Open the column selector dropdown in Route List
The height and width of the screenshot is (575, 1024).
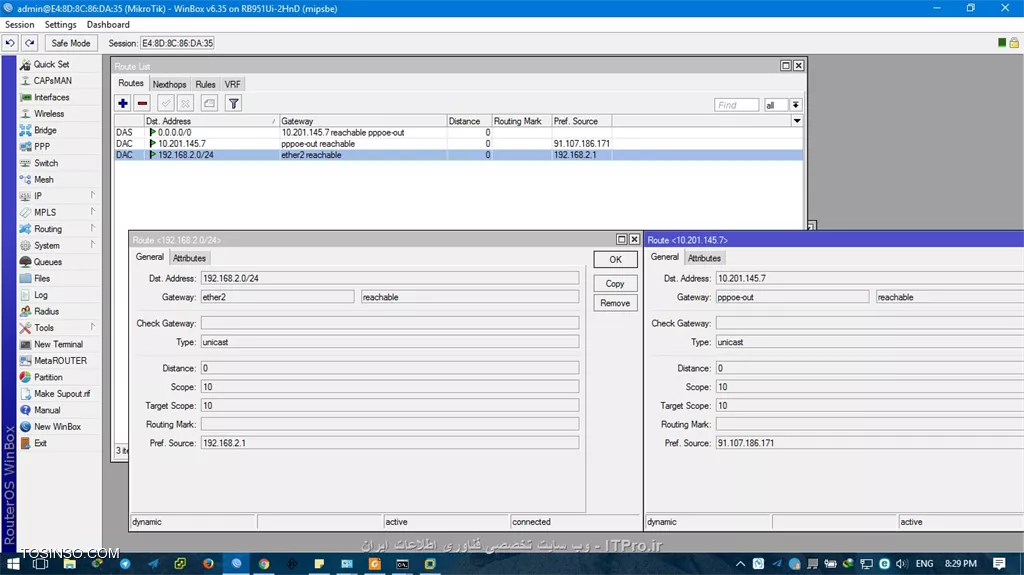(x=797, y=121)
